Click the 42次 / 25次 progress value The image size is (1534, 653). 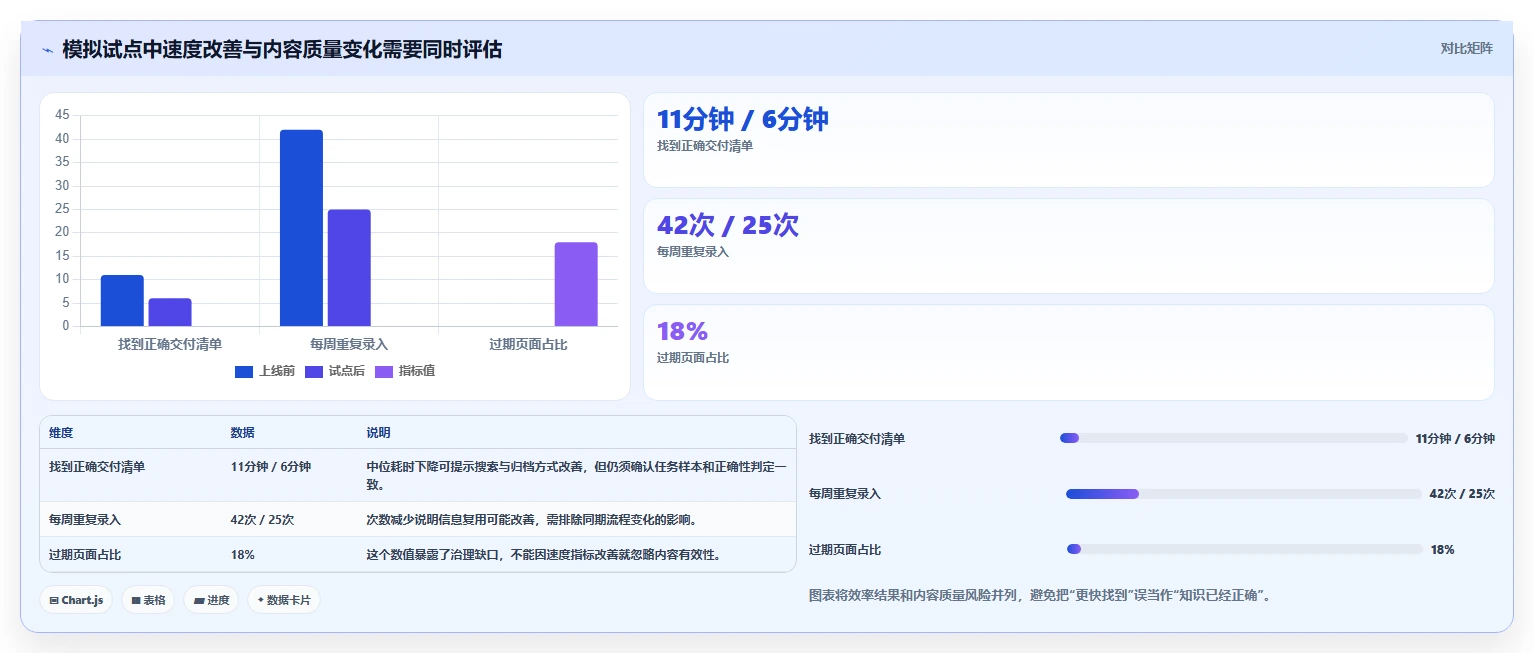(x=1462, y=494)
